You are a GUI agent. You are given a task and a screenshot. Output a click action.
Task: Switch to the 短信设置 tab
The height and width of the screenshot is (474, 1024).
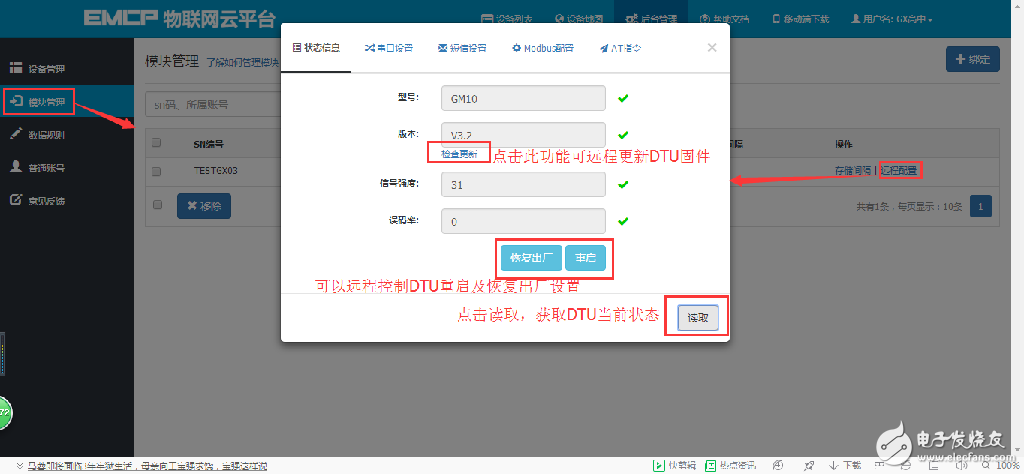pyautogui.click(x=462, y=48)
